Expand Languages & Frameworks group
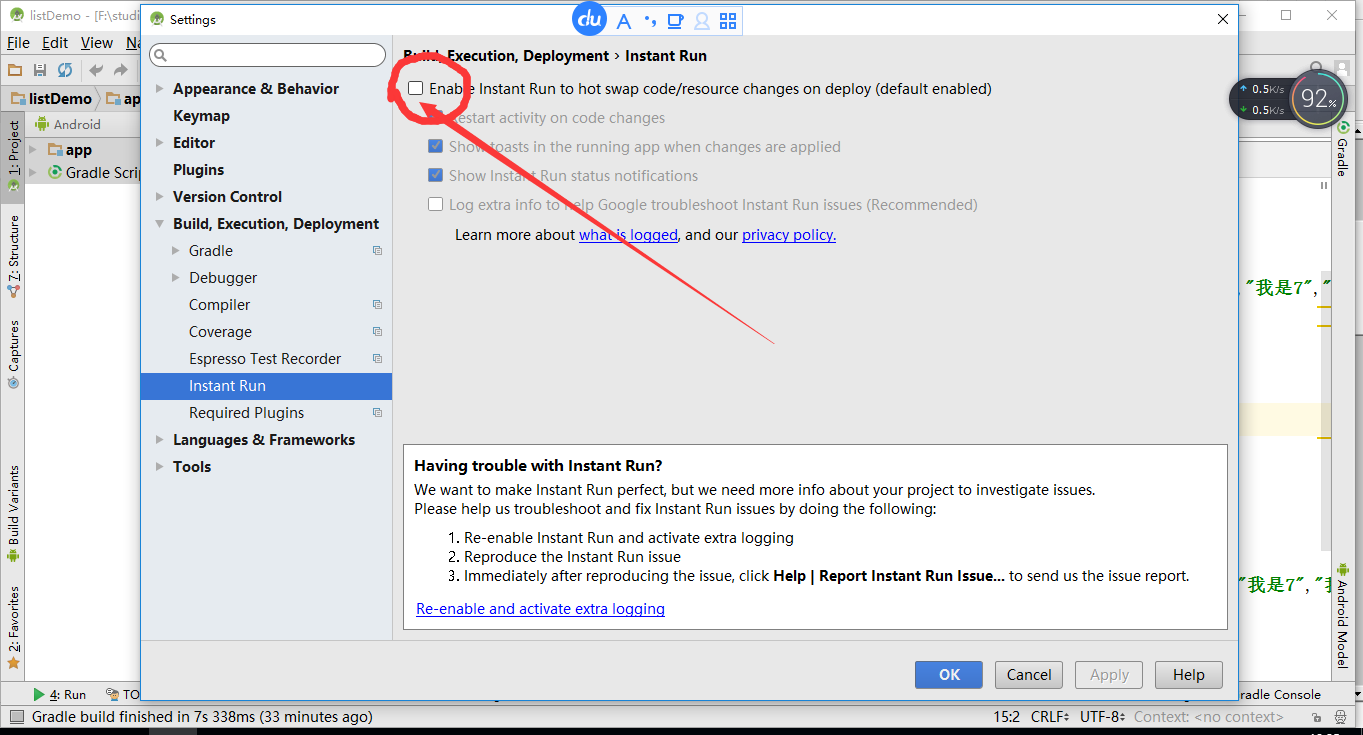This screenshot has height=735, width=1363. (x=160, y=440)
